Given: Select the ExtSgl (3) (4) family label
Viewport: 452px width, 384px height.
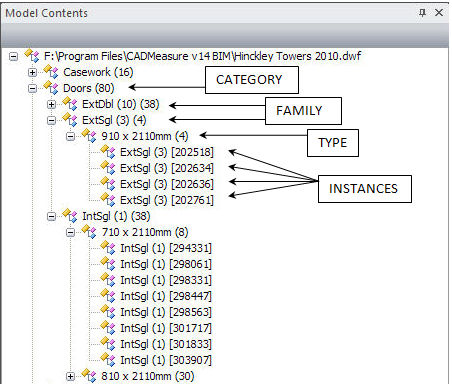Looking at the screenshot, I should [x=114, y=120].
